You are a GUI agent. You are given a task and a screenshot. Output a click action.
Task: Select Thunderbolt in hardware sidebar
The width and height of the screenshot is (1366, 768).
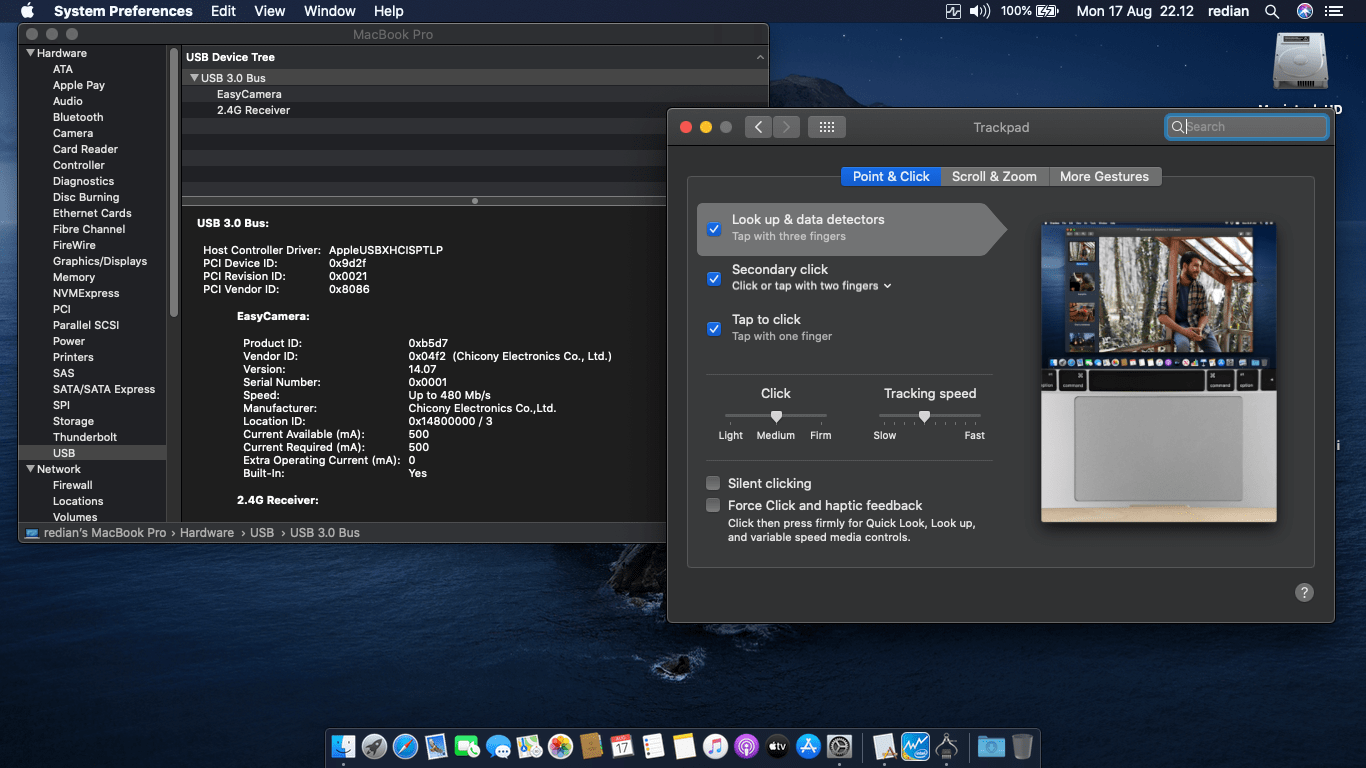pos(85,437)
